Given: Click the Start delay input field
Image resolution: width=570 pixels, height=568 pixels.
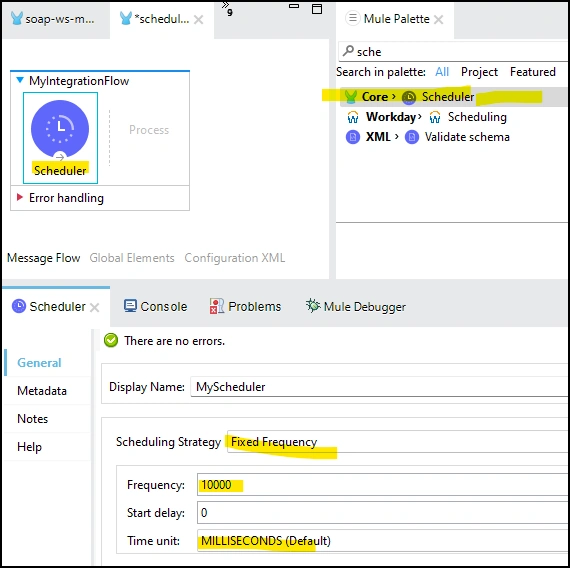Looking at the screenshot, I should point(382,513).
